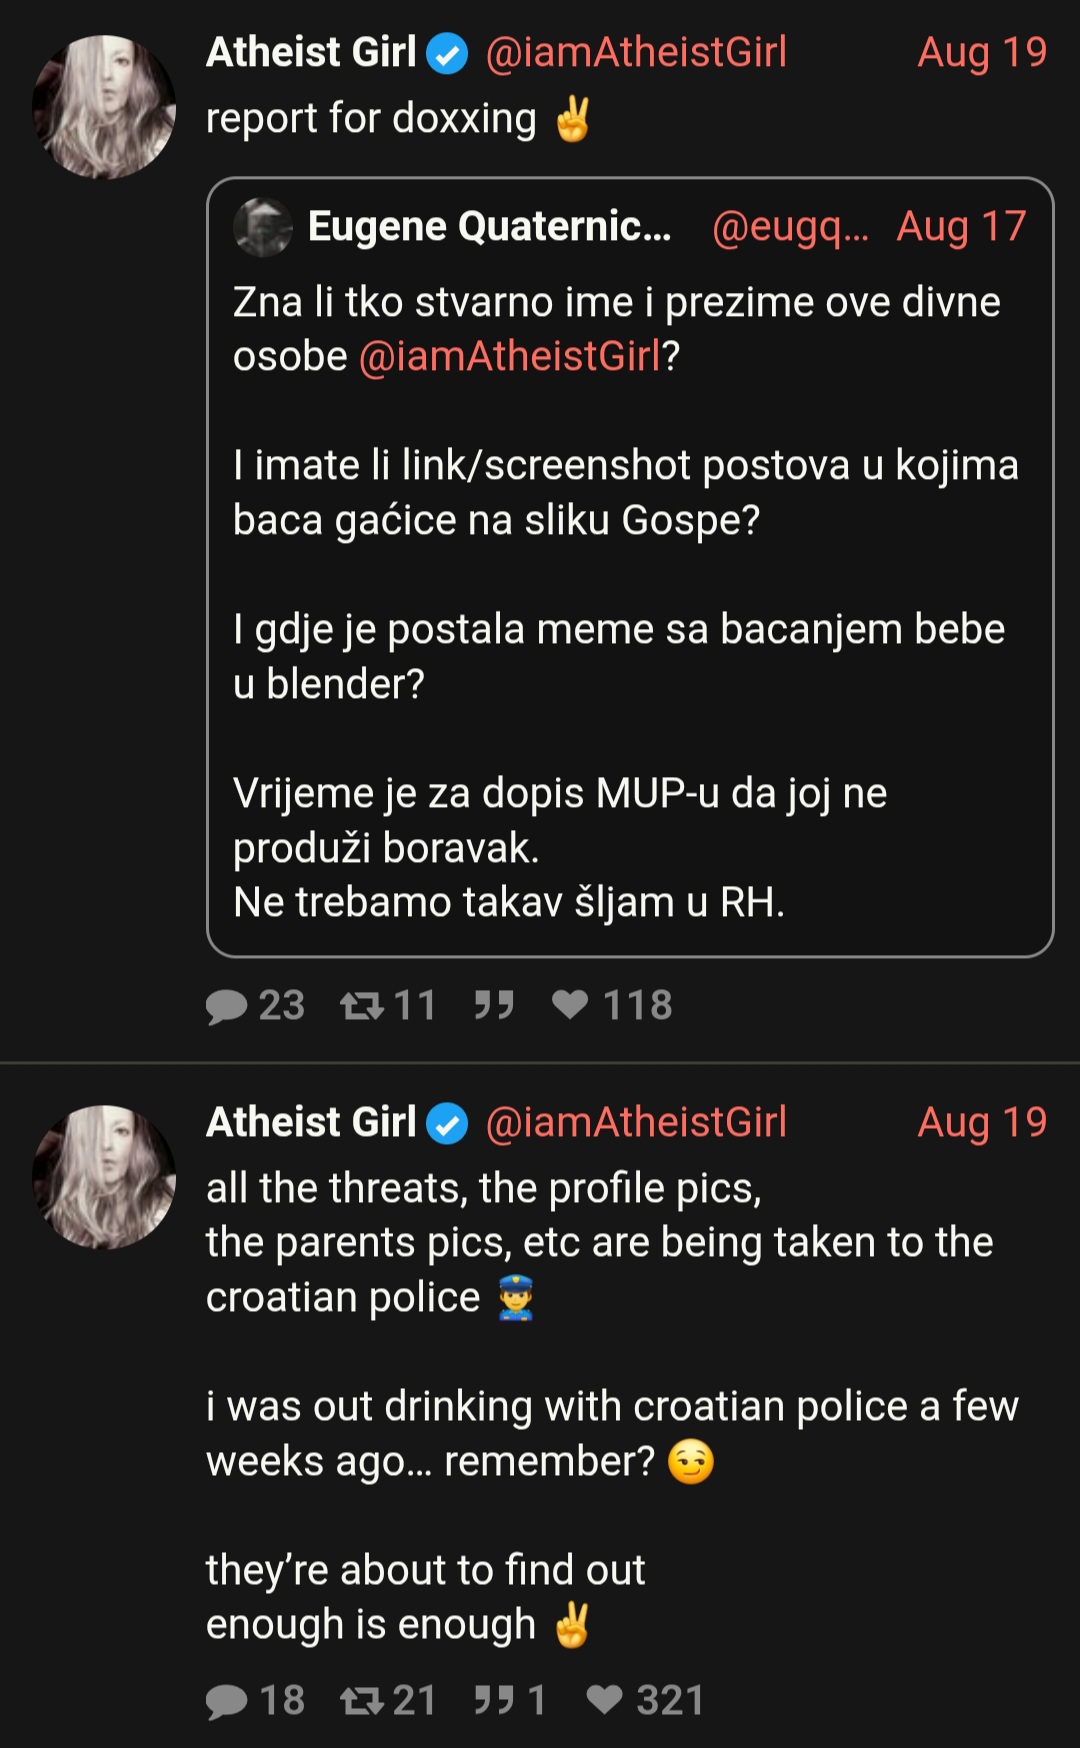Follow @iamAtheistGirl mention inside quoted tweet

click(x=510, y=356)
